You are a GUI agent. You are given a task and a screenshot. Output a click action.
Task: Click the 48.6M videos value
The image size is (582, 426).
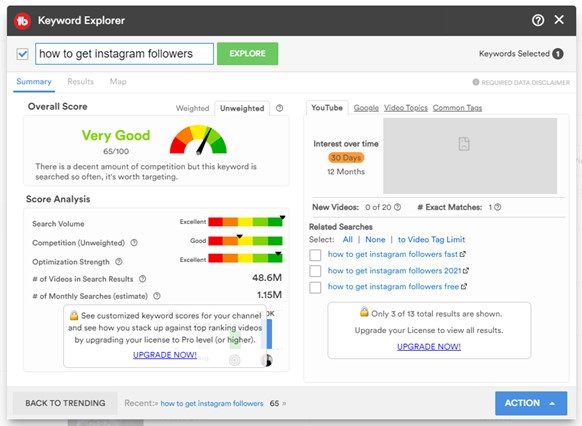[x=267, y=278]
